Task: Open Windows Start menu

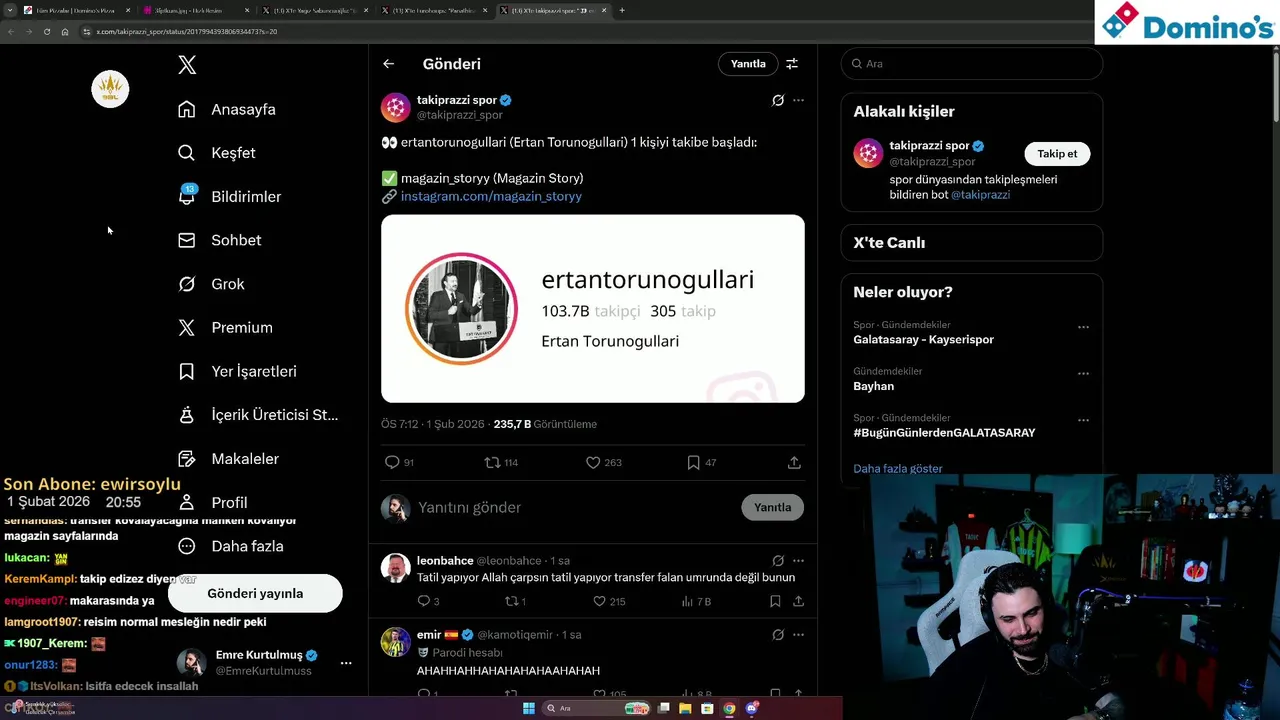Action: (529, 708)
